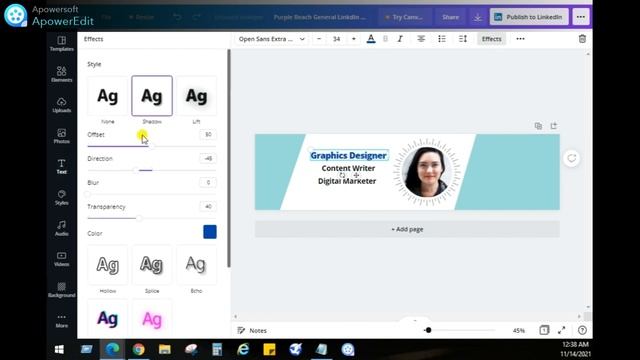Screen dimensions: 640x360
Task: Select the Lift text style
Action: point(196,96)
